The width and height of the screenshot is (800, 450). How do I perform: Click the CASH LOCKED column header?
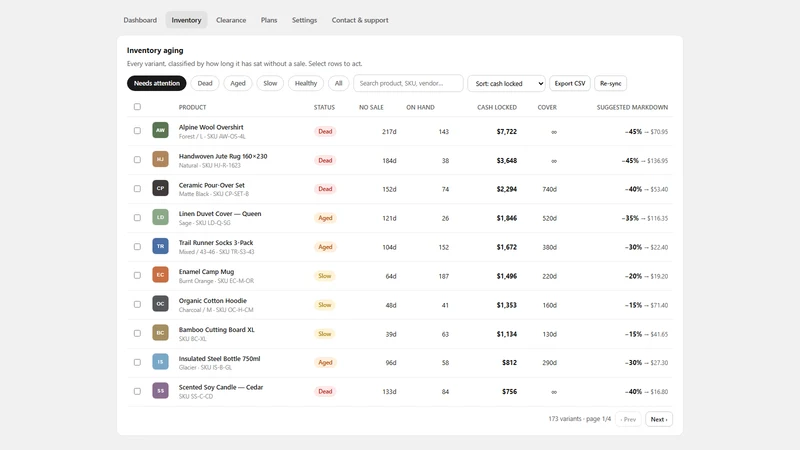pyautogui.click(x=496, y=107)
